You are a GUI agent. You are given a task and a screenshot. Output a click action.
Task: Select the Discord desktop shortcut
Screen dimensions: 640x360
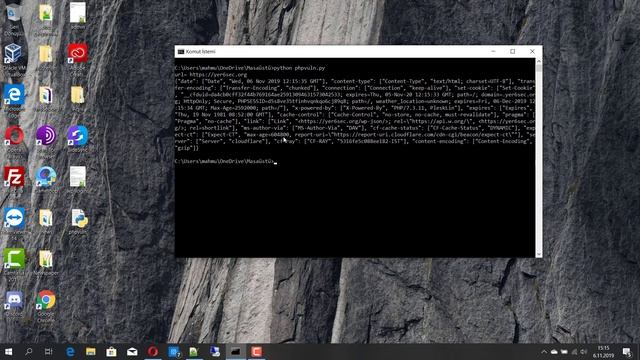(x=14, y=300)
